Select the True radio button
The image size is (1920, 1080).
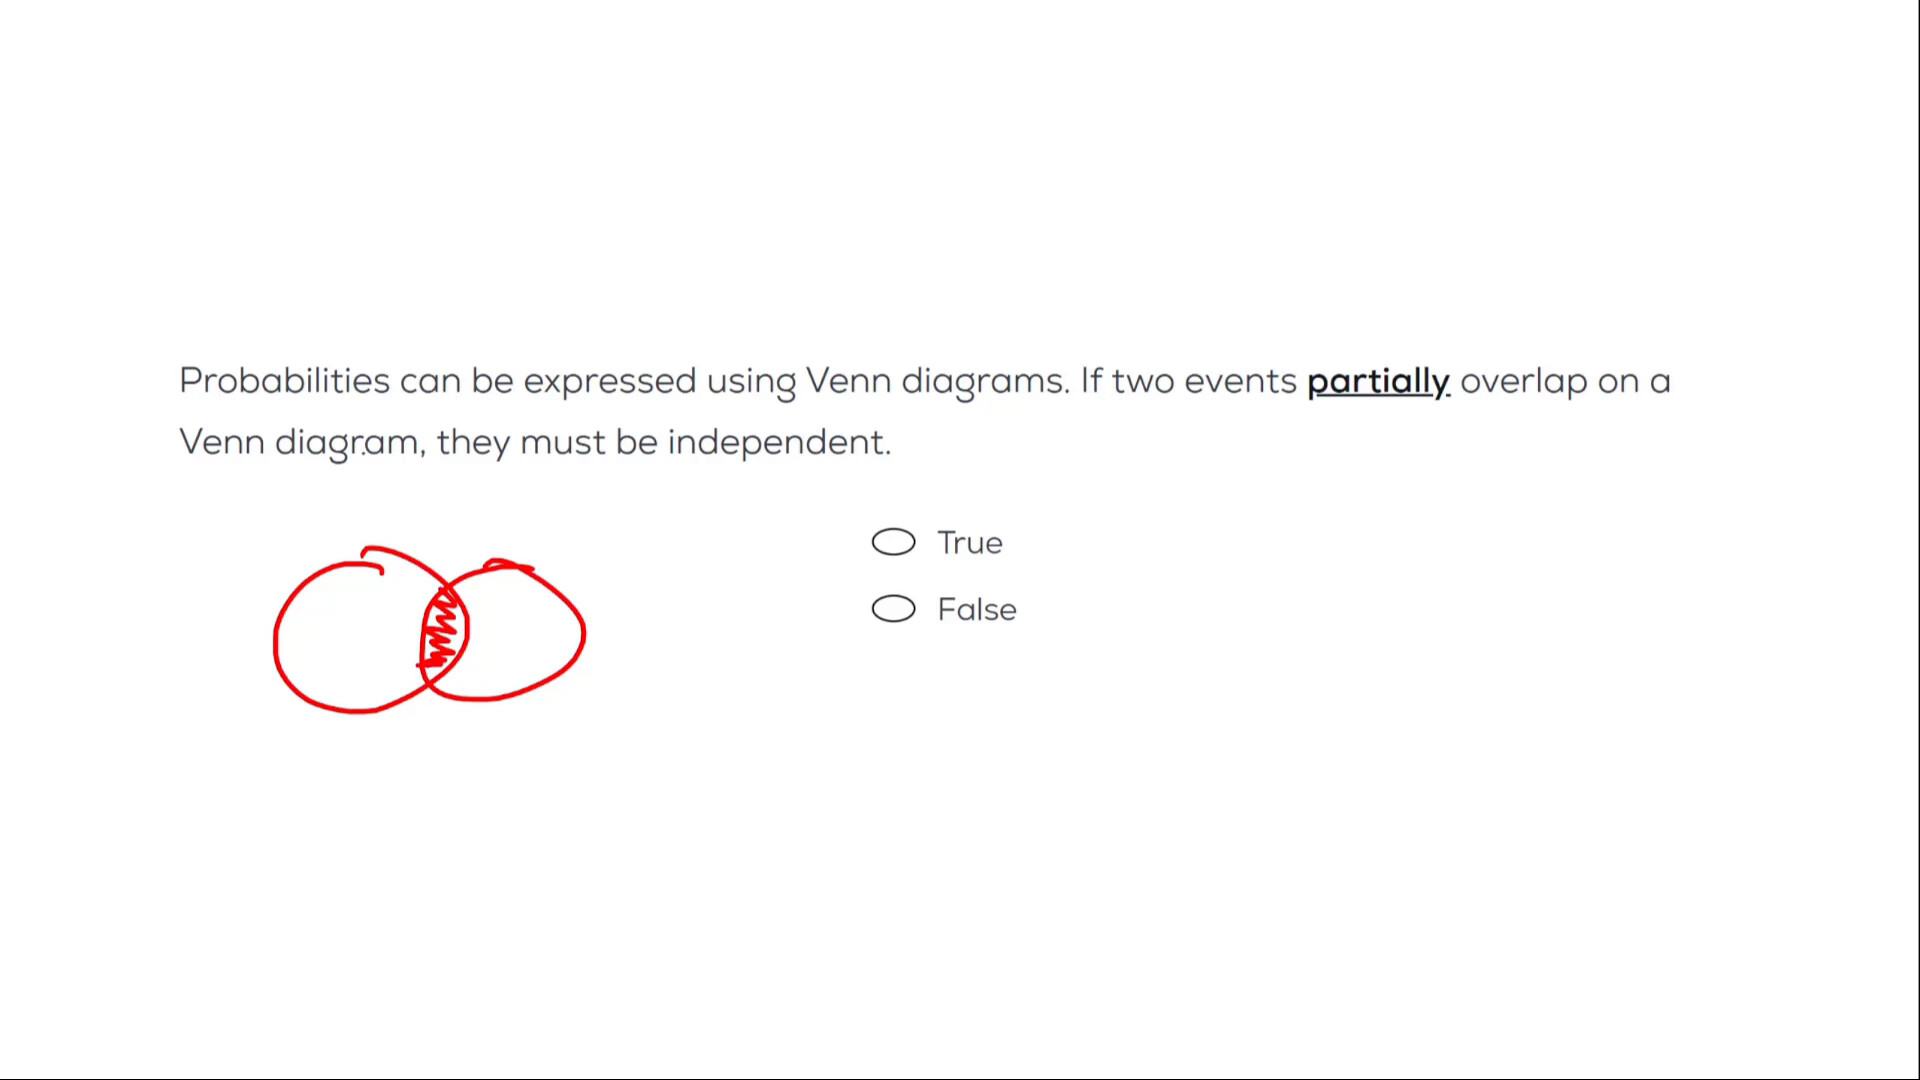click(893, 542)
